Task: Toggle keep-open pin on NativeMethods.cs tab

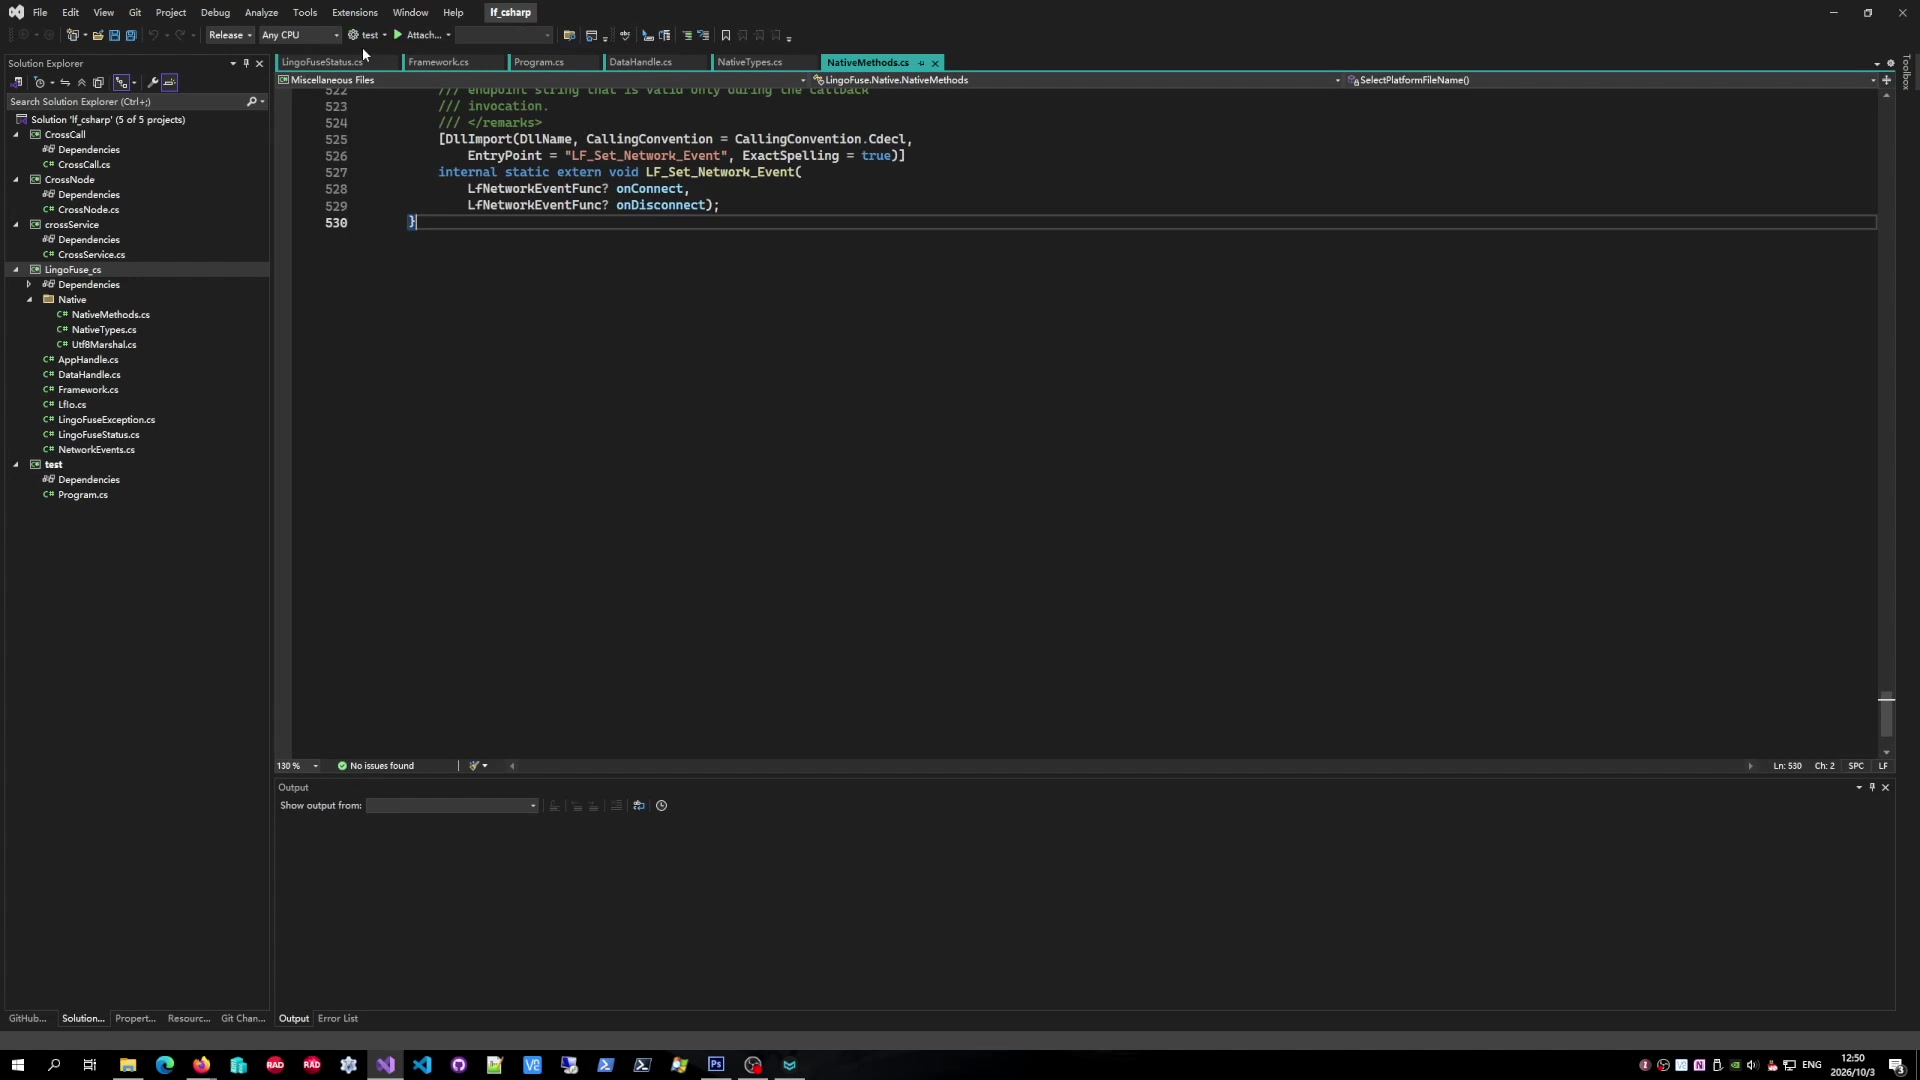Action: (921, 63)
